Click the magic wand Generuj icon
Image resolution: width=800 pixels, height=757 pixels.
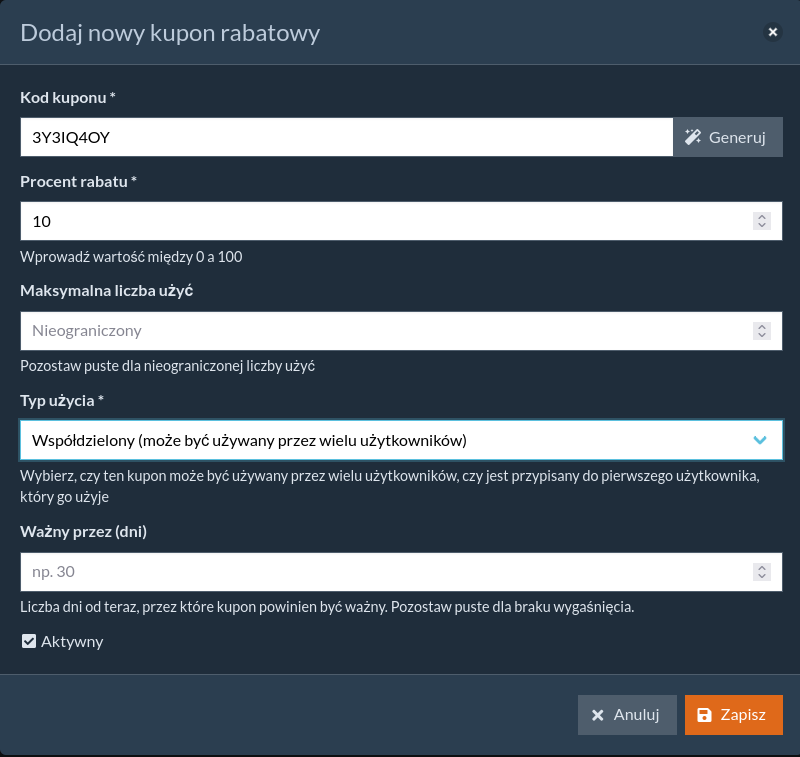692,138
